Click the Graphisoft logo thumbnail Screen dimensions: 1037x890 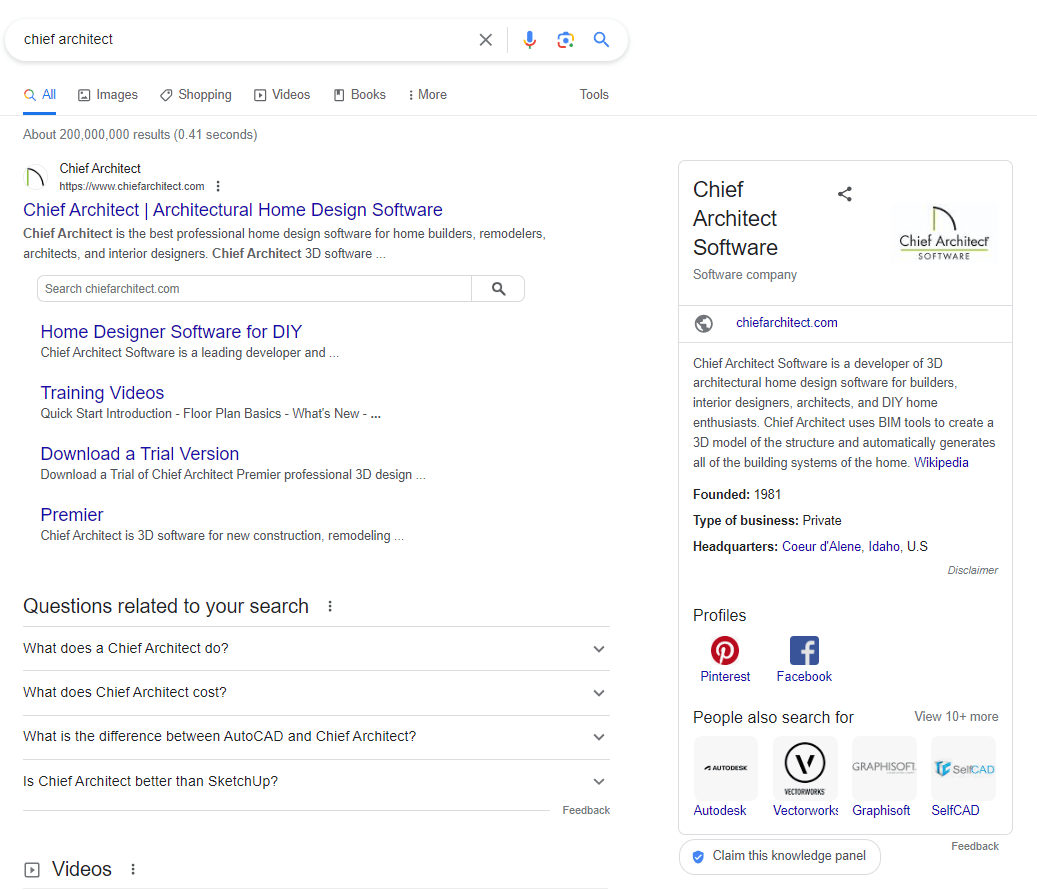pos(884,768)
